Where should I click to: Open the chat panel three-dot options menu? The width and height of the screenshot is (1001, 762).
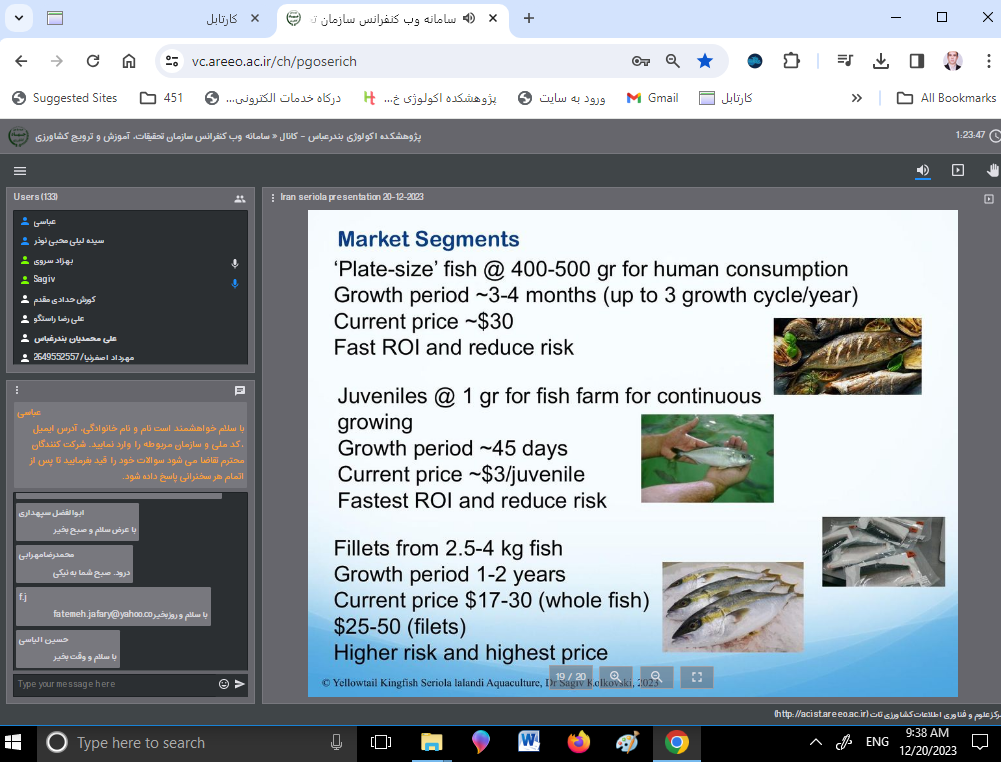(x=17, y=390)
